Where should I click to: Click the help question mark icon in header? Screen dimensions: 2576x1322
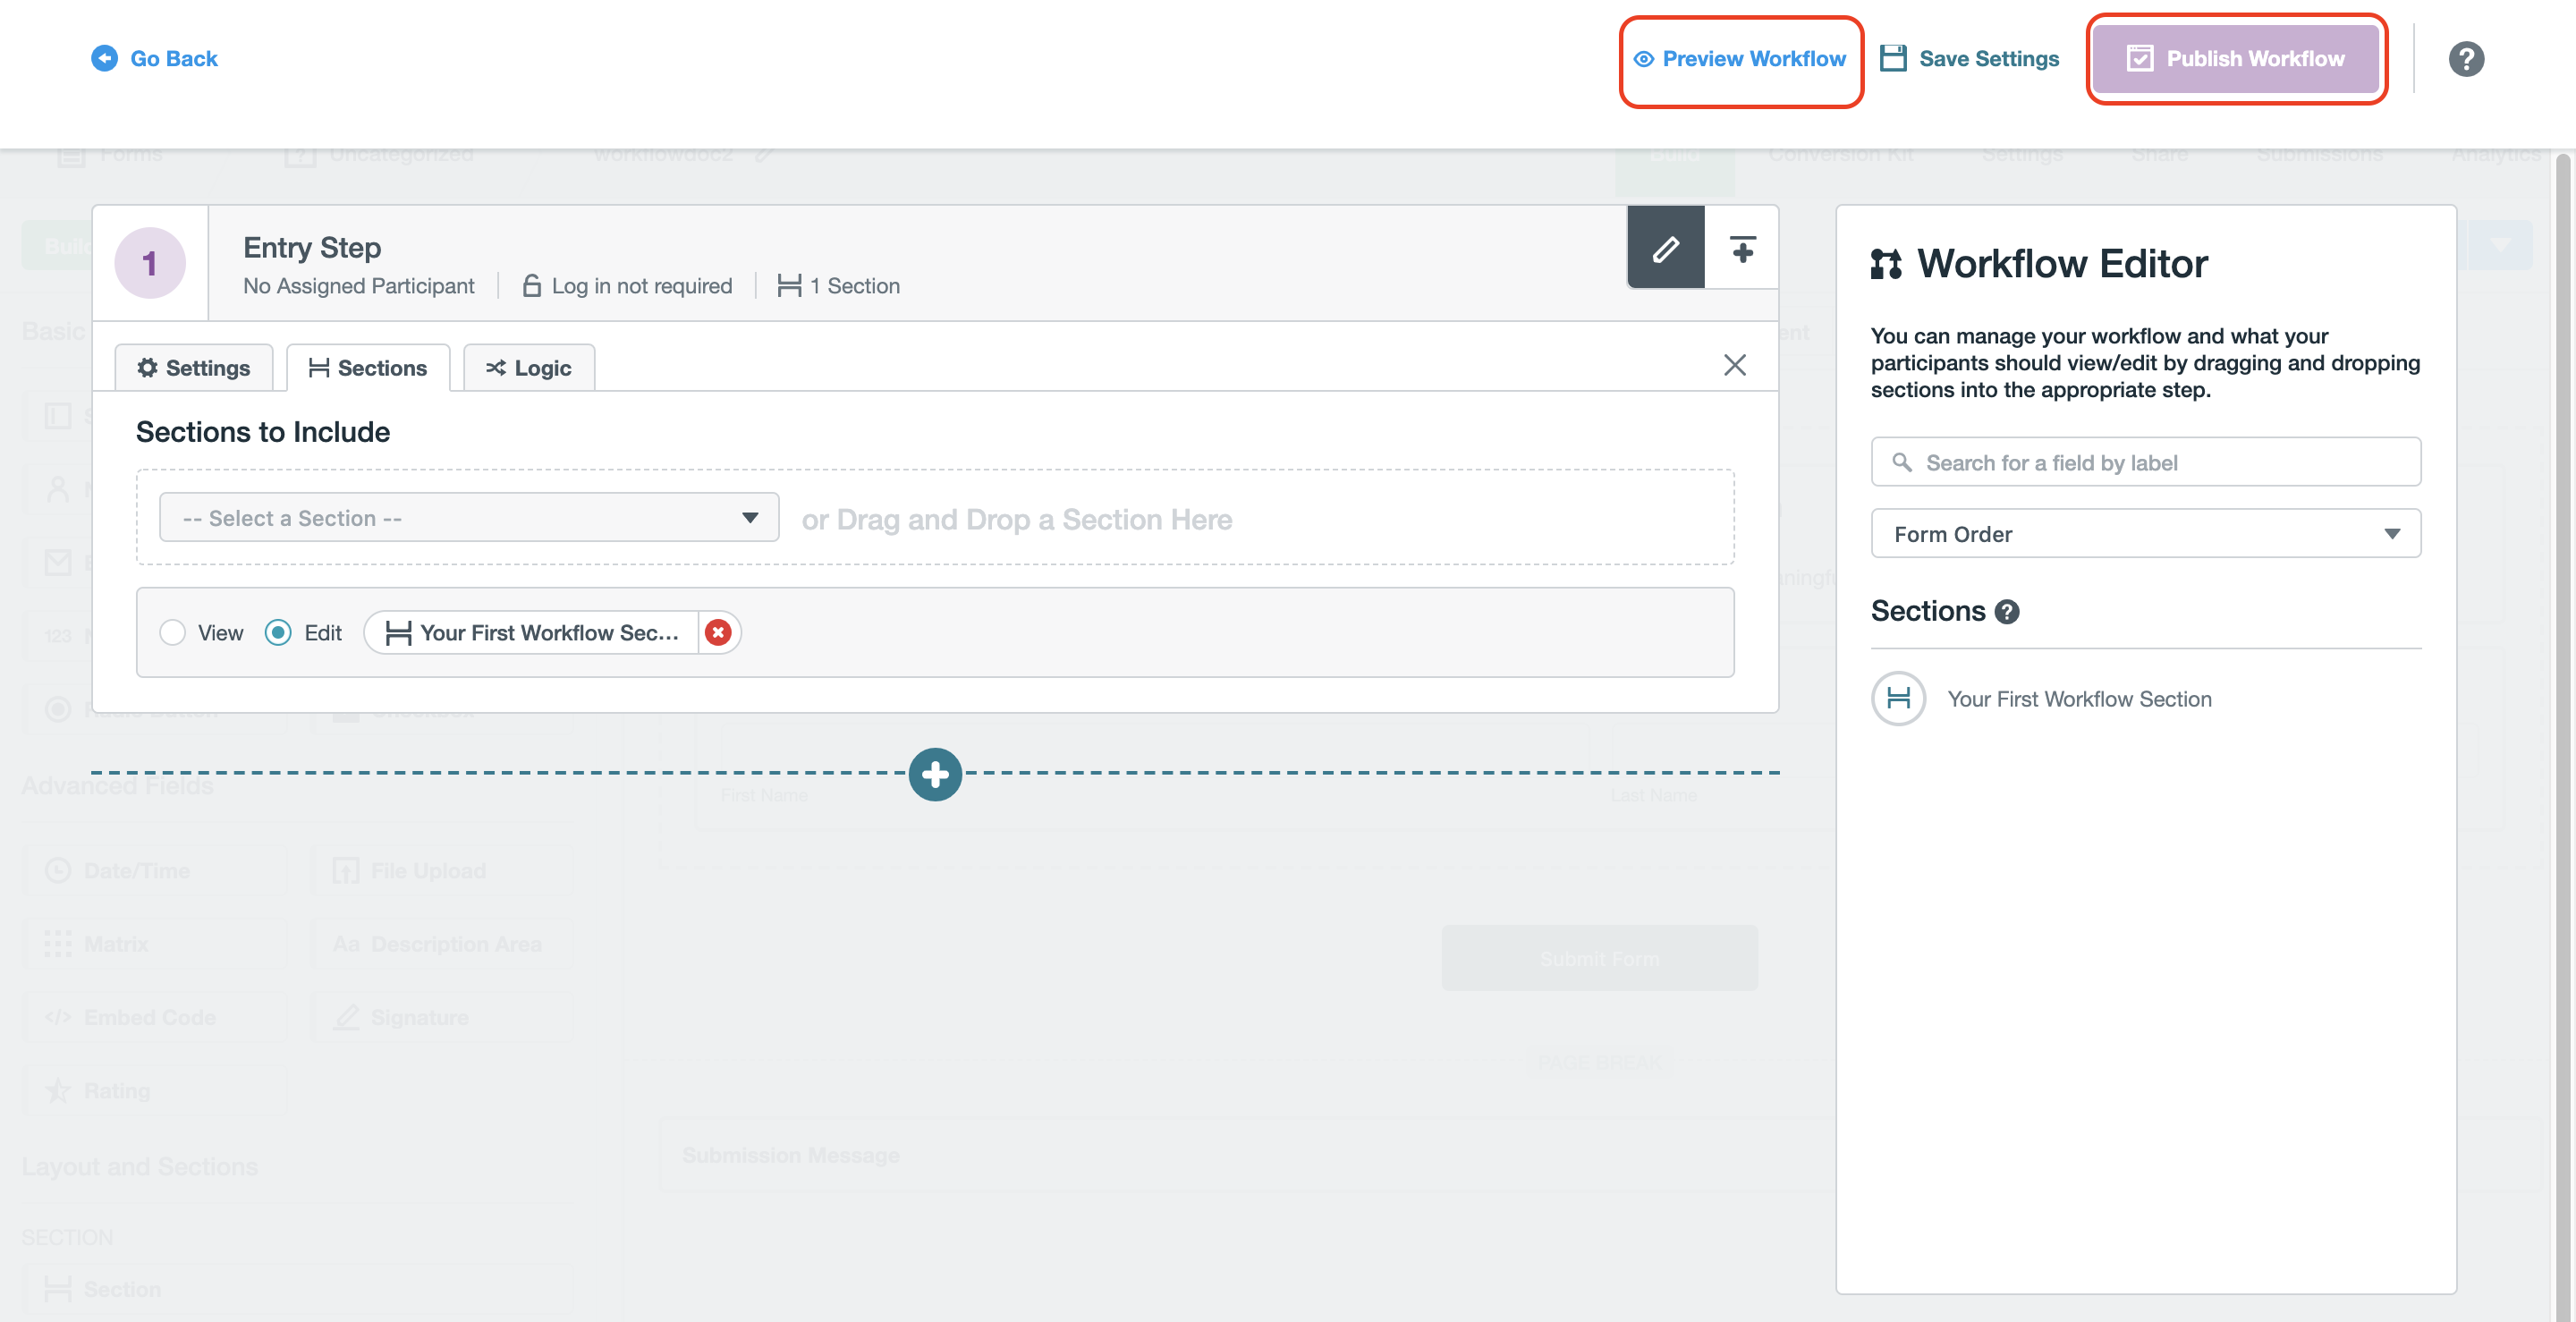(x=2465, y=59)
